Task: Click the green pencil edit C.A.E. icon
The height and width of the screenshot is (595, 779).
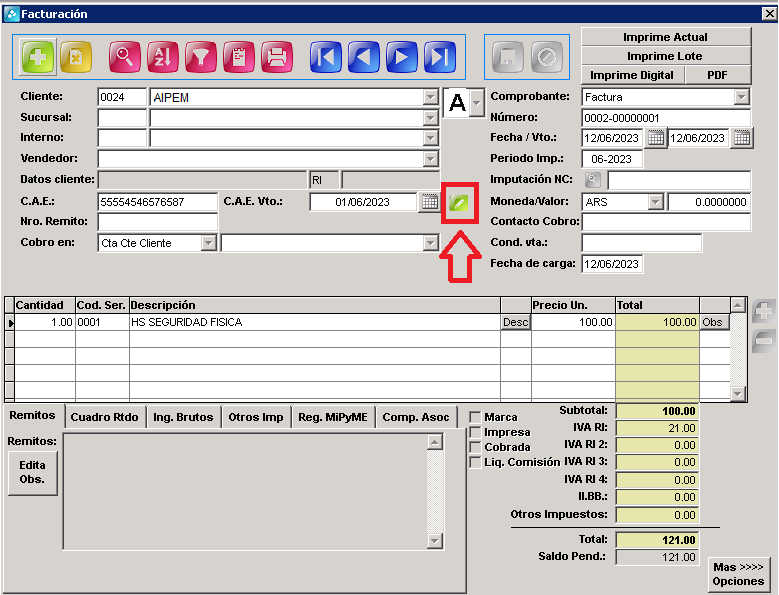Action: point(459,203)
